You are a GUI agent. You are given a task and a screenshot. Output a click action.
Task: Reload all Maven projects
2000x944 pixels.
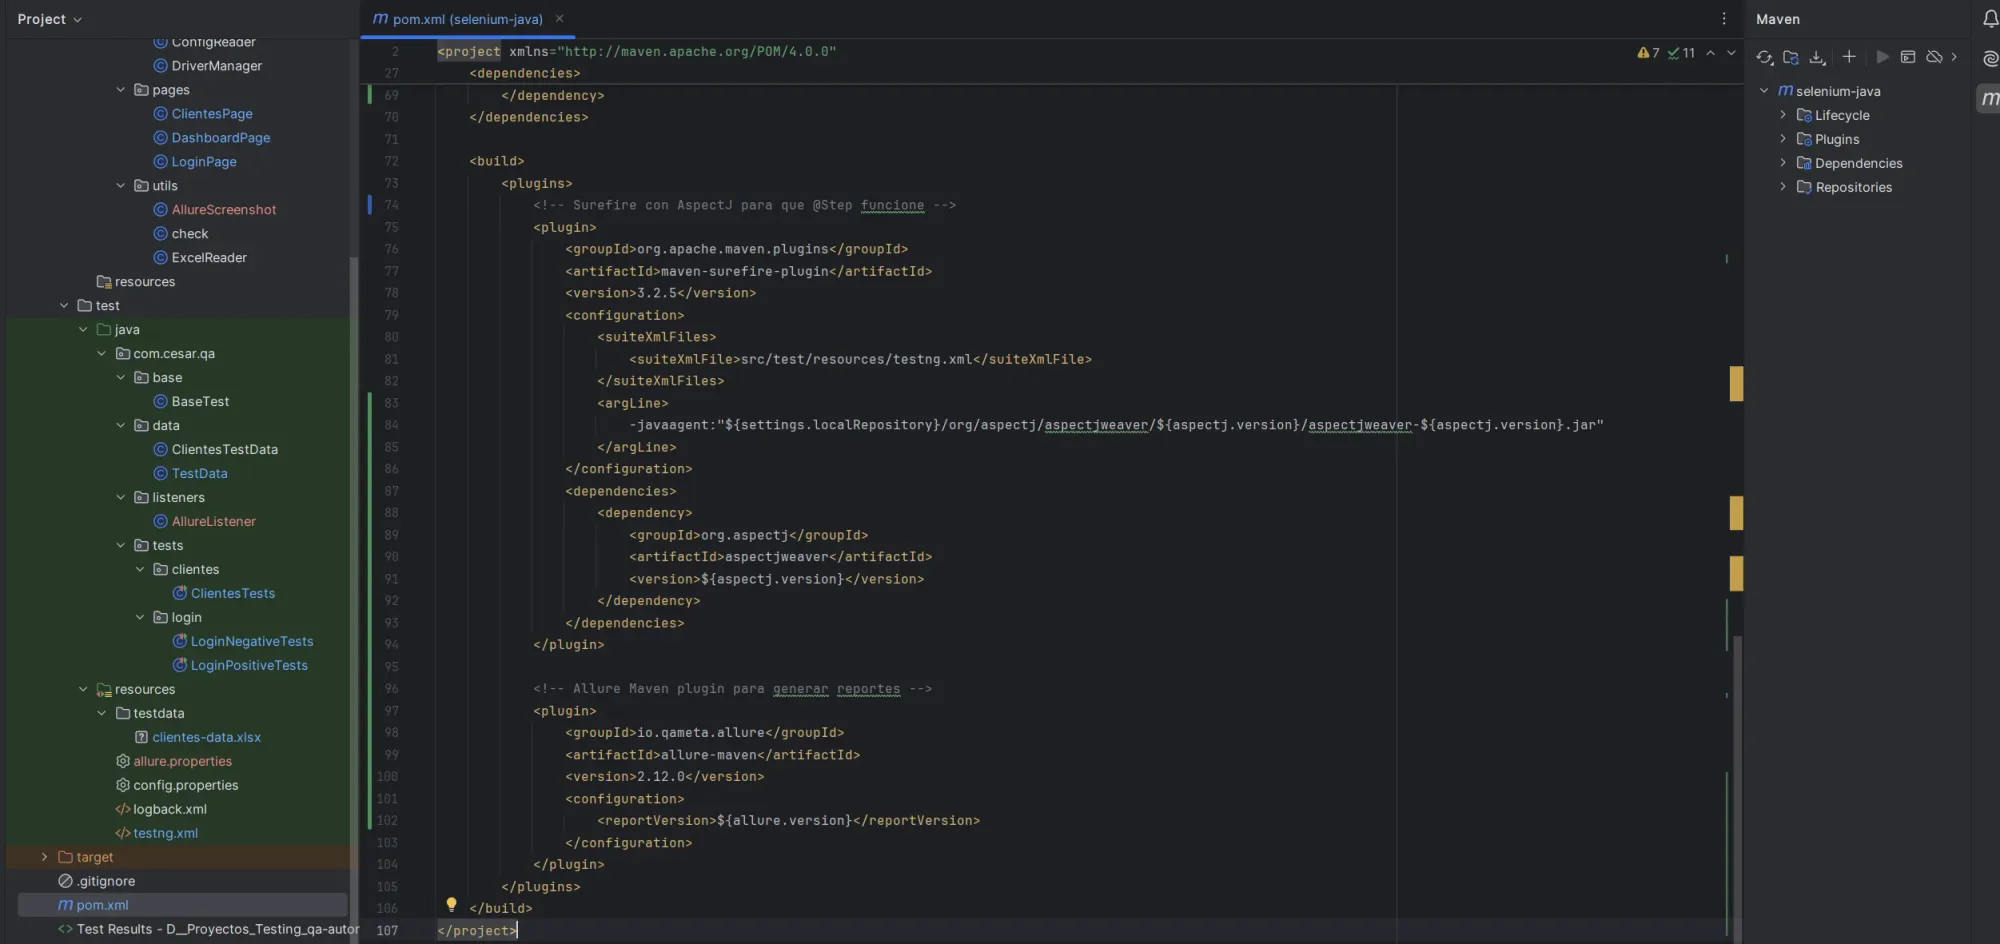(1763, 57)
